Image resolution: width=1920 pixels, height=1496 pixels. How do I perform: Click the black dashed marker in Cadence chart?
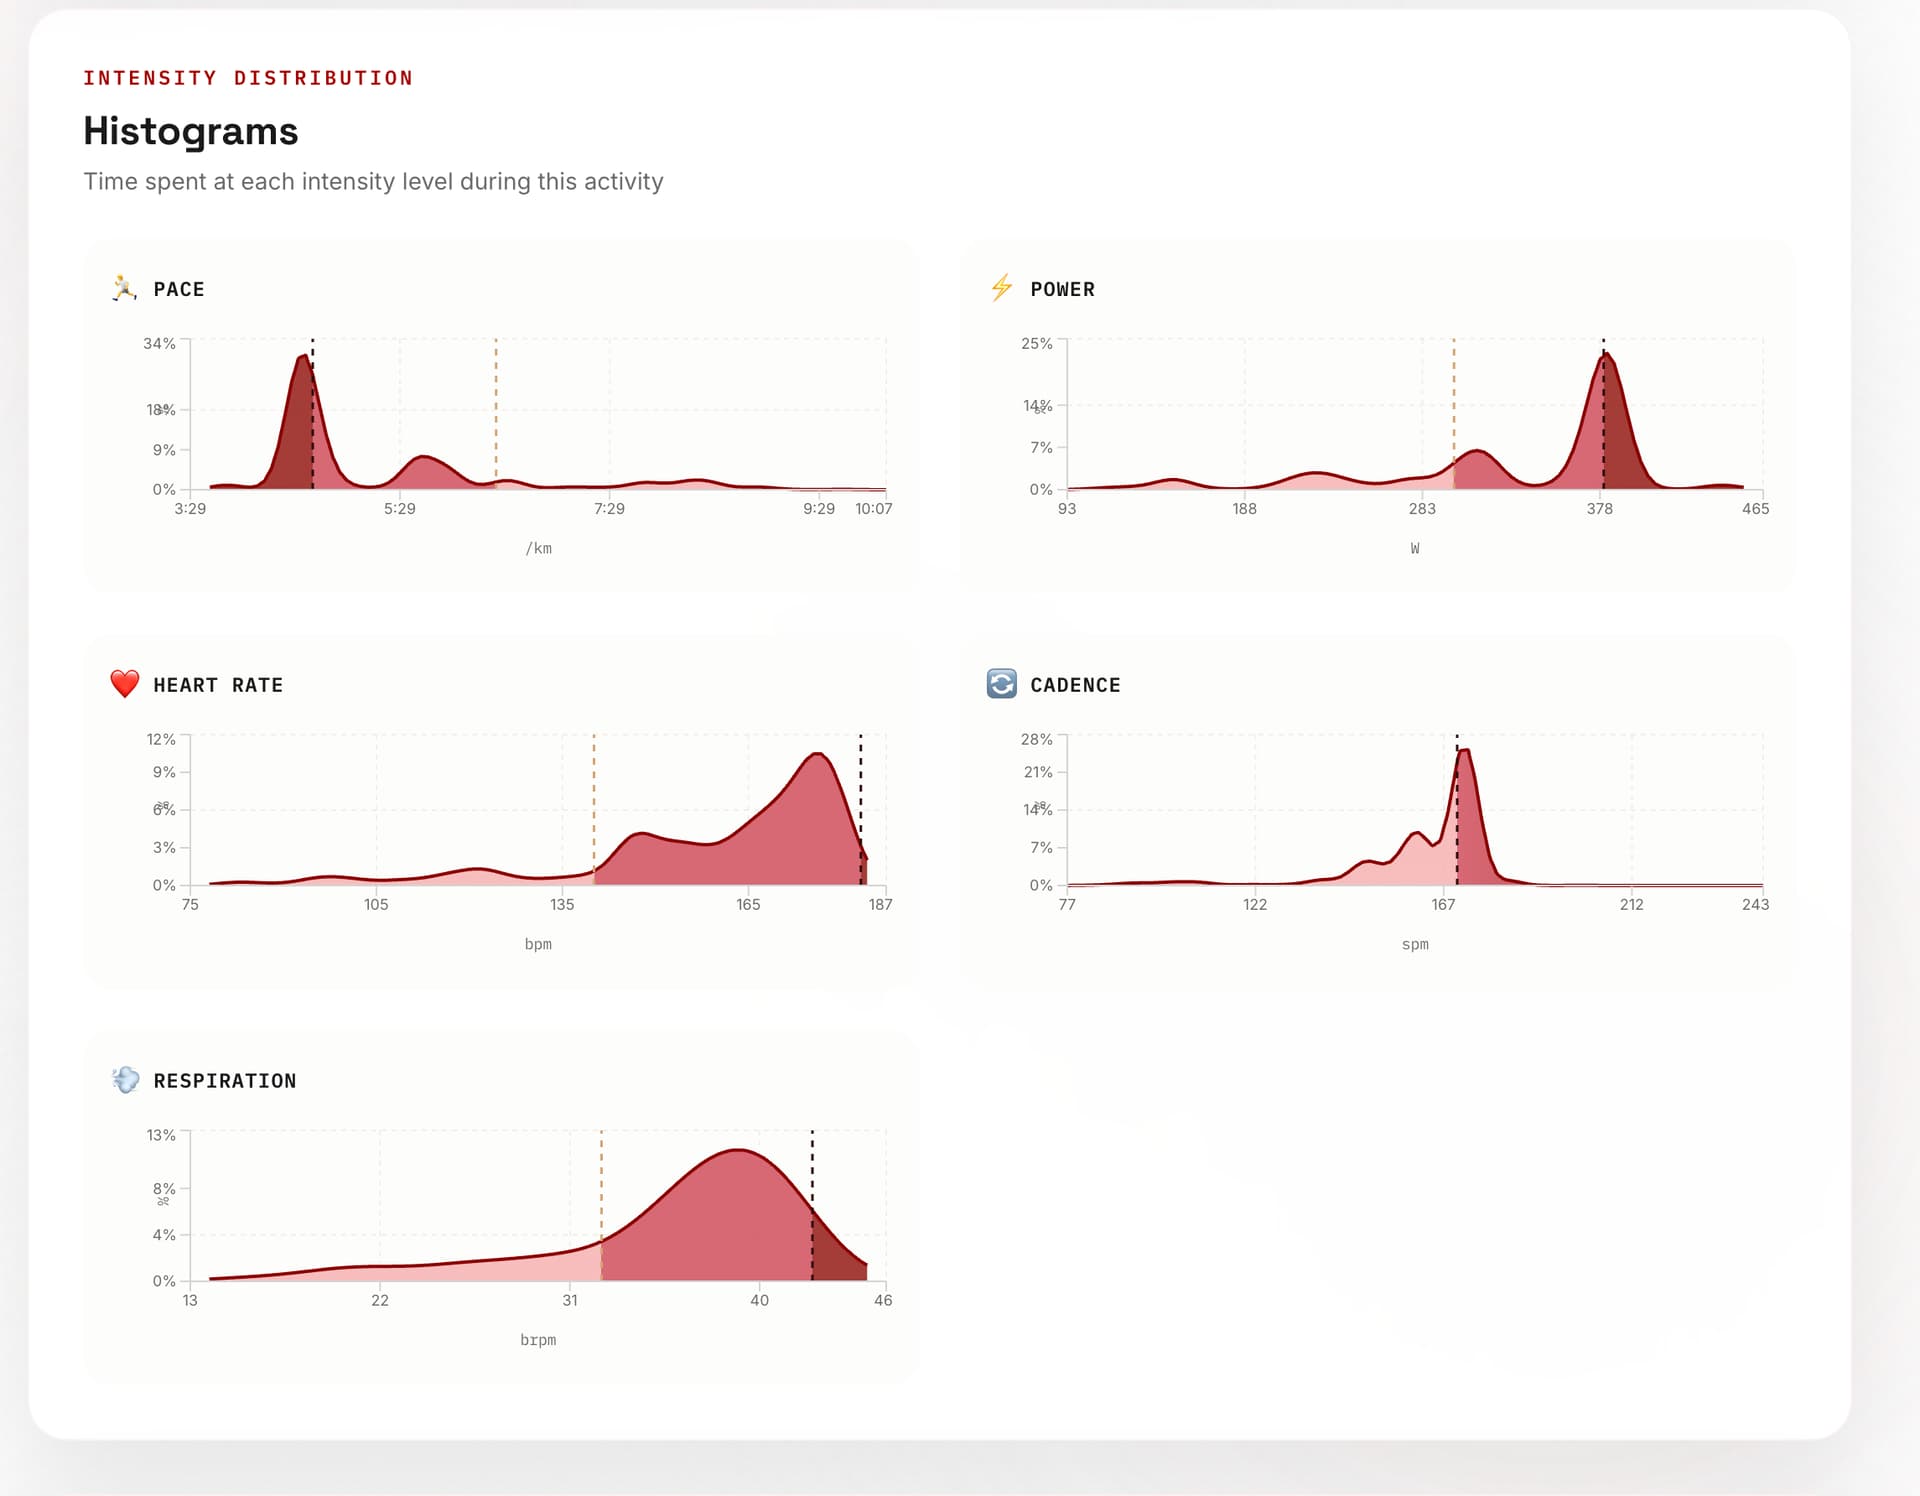tap(1457, 810)
